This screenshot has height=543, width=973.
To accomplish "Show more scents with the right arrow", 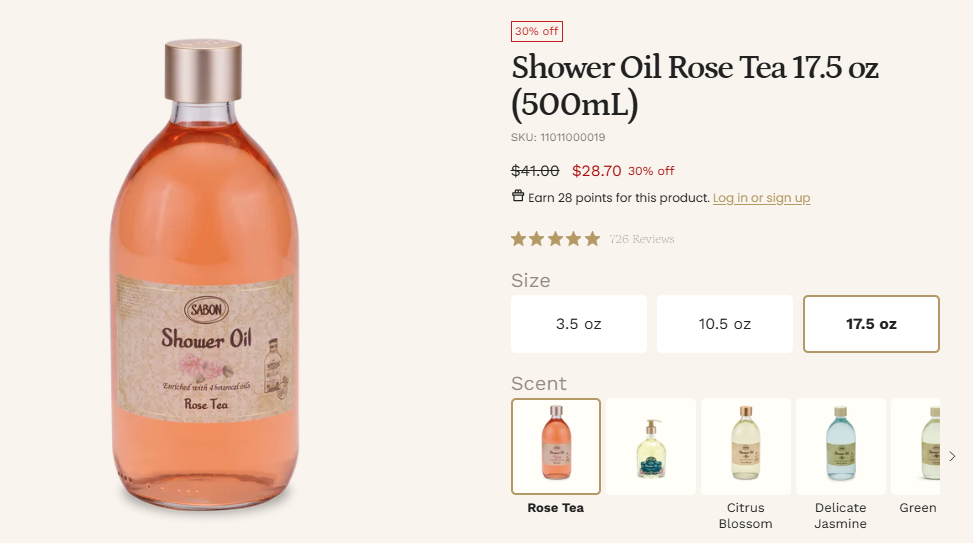I will (x=952, y=456).
